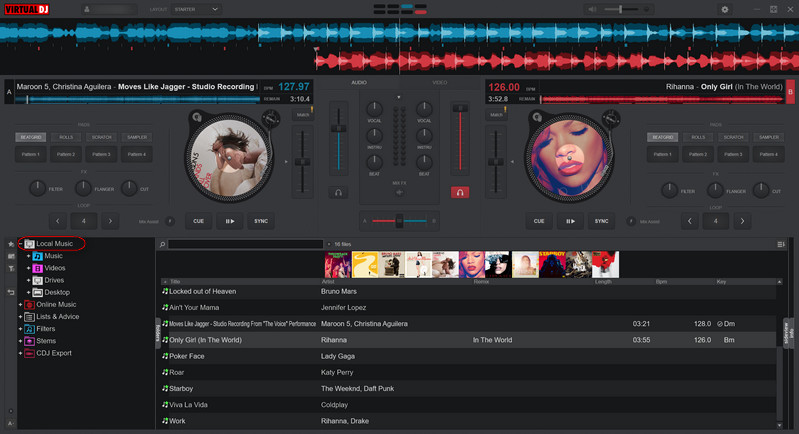Select SAMPLER pad tab on deck B
Screen dimensions: 799x434
pos(768,138)
